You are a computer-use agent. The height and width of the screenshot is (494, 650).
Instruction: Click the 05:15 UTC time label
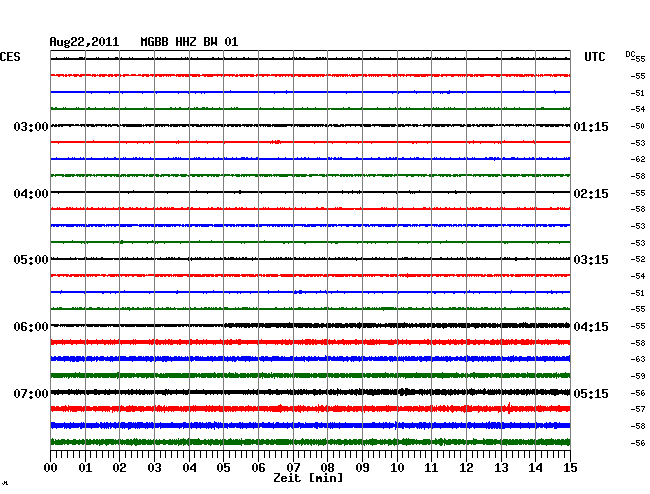pos(591,393)
